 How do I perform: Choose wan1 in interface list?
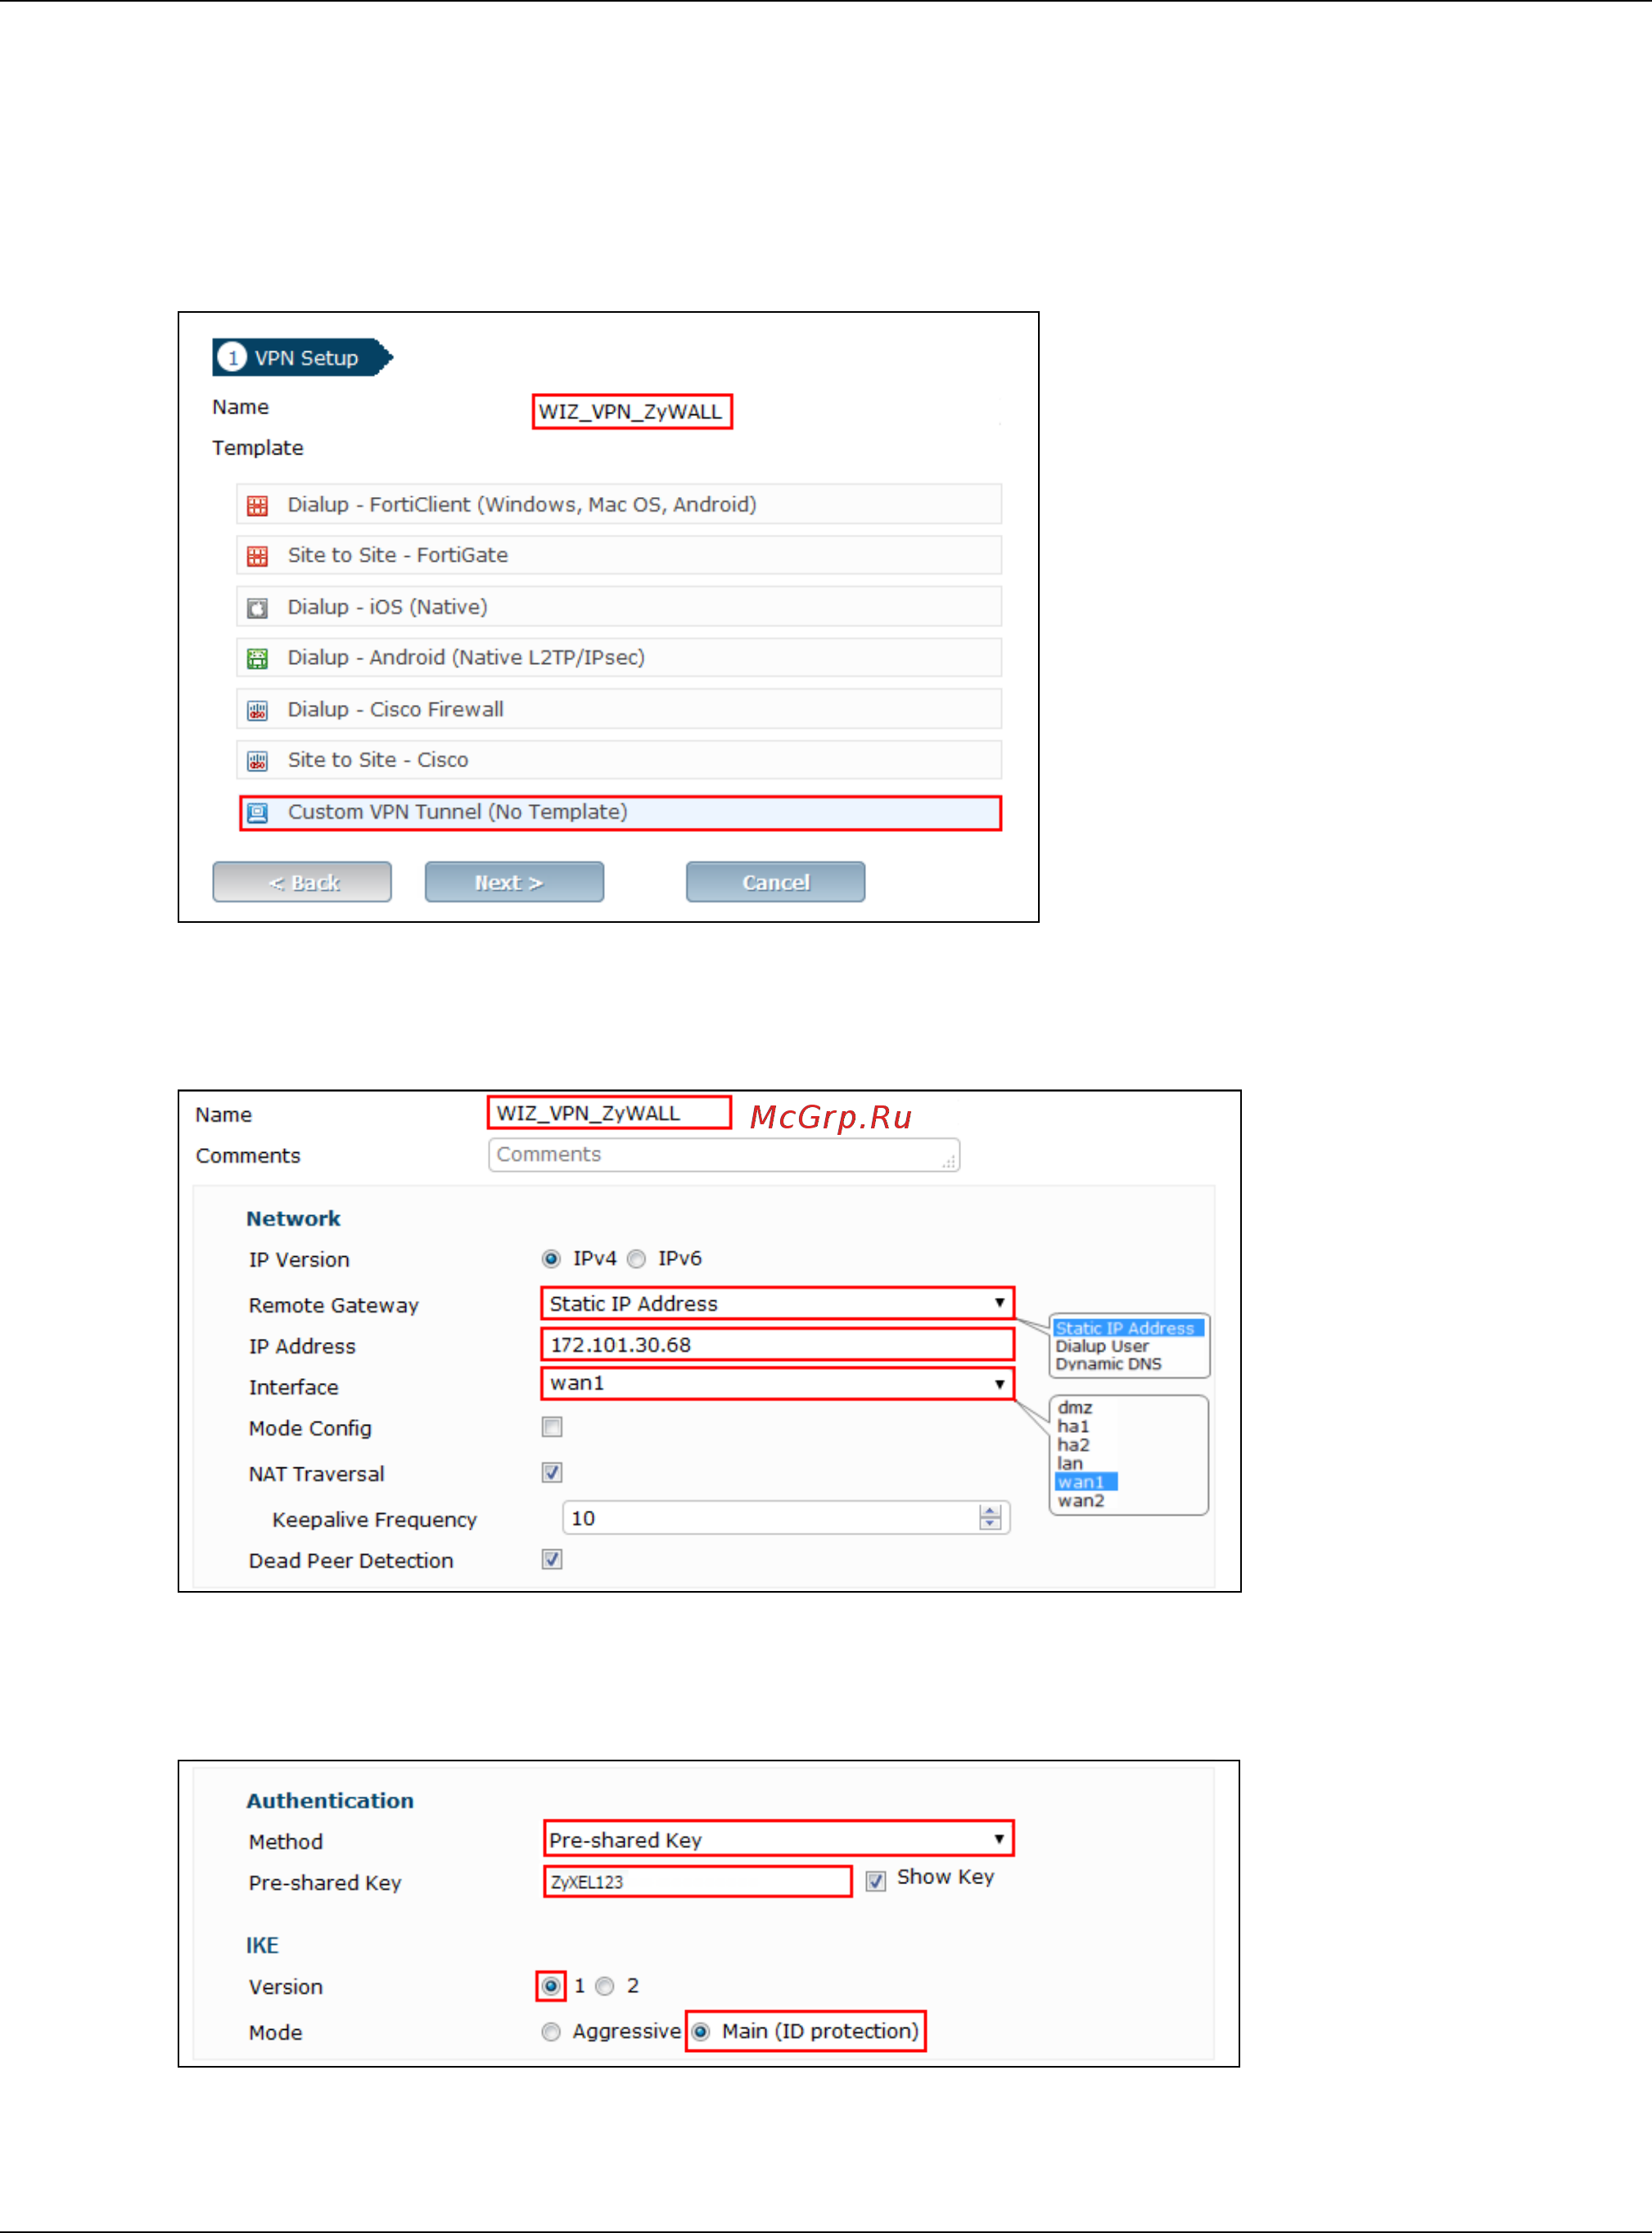(x=1086, y=1482)
